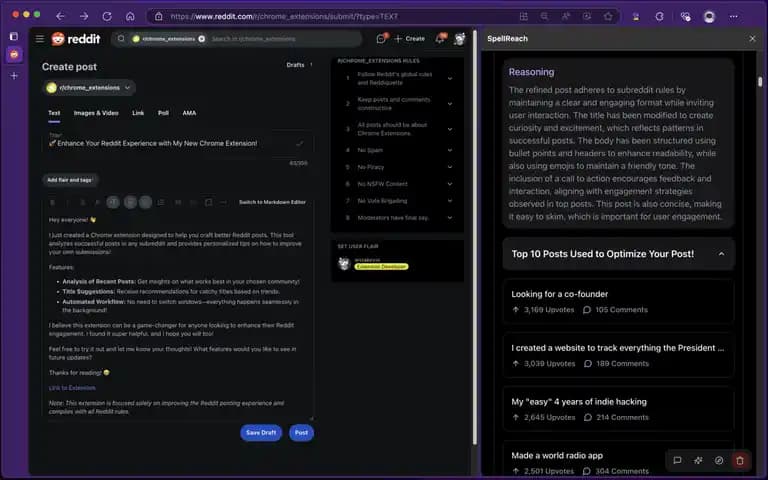Image resolution: width=768 pixels, height=480 pixels.
Task: Open the Reddit hamburger navigation menu
Action: click(x=40, y=39)
